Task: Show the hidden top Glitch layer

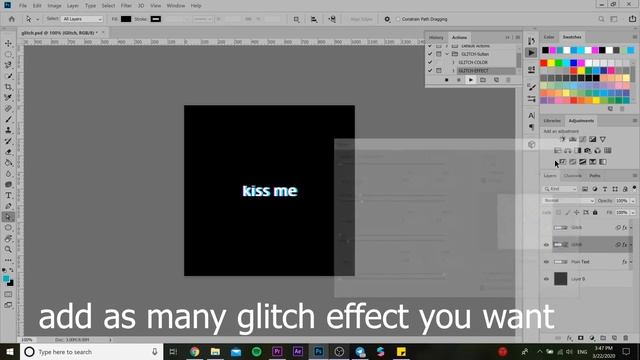Action: coord(546,228)
